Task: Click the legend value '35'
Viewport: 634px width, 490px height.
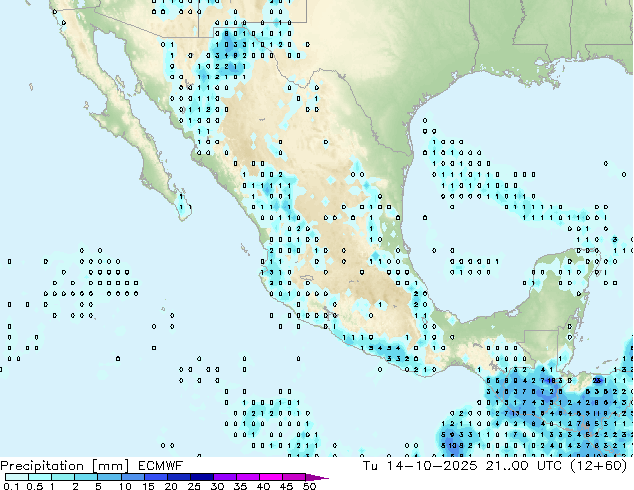Action: click(240, 486)
